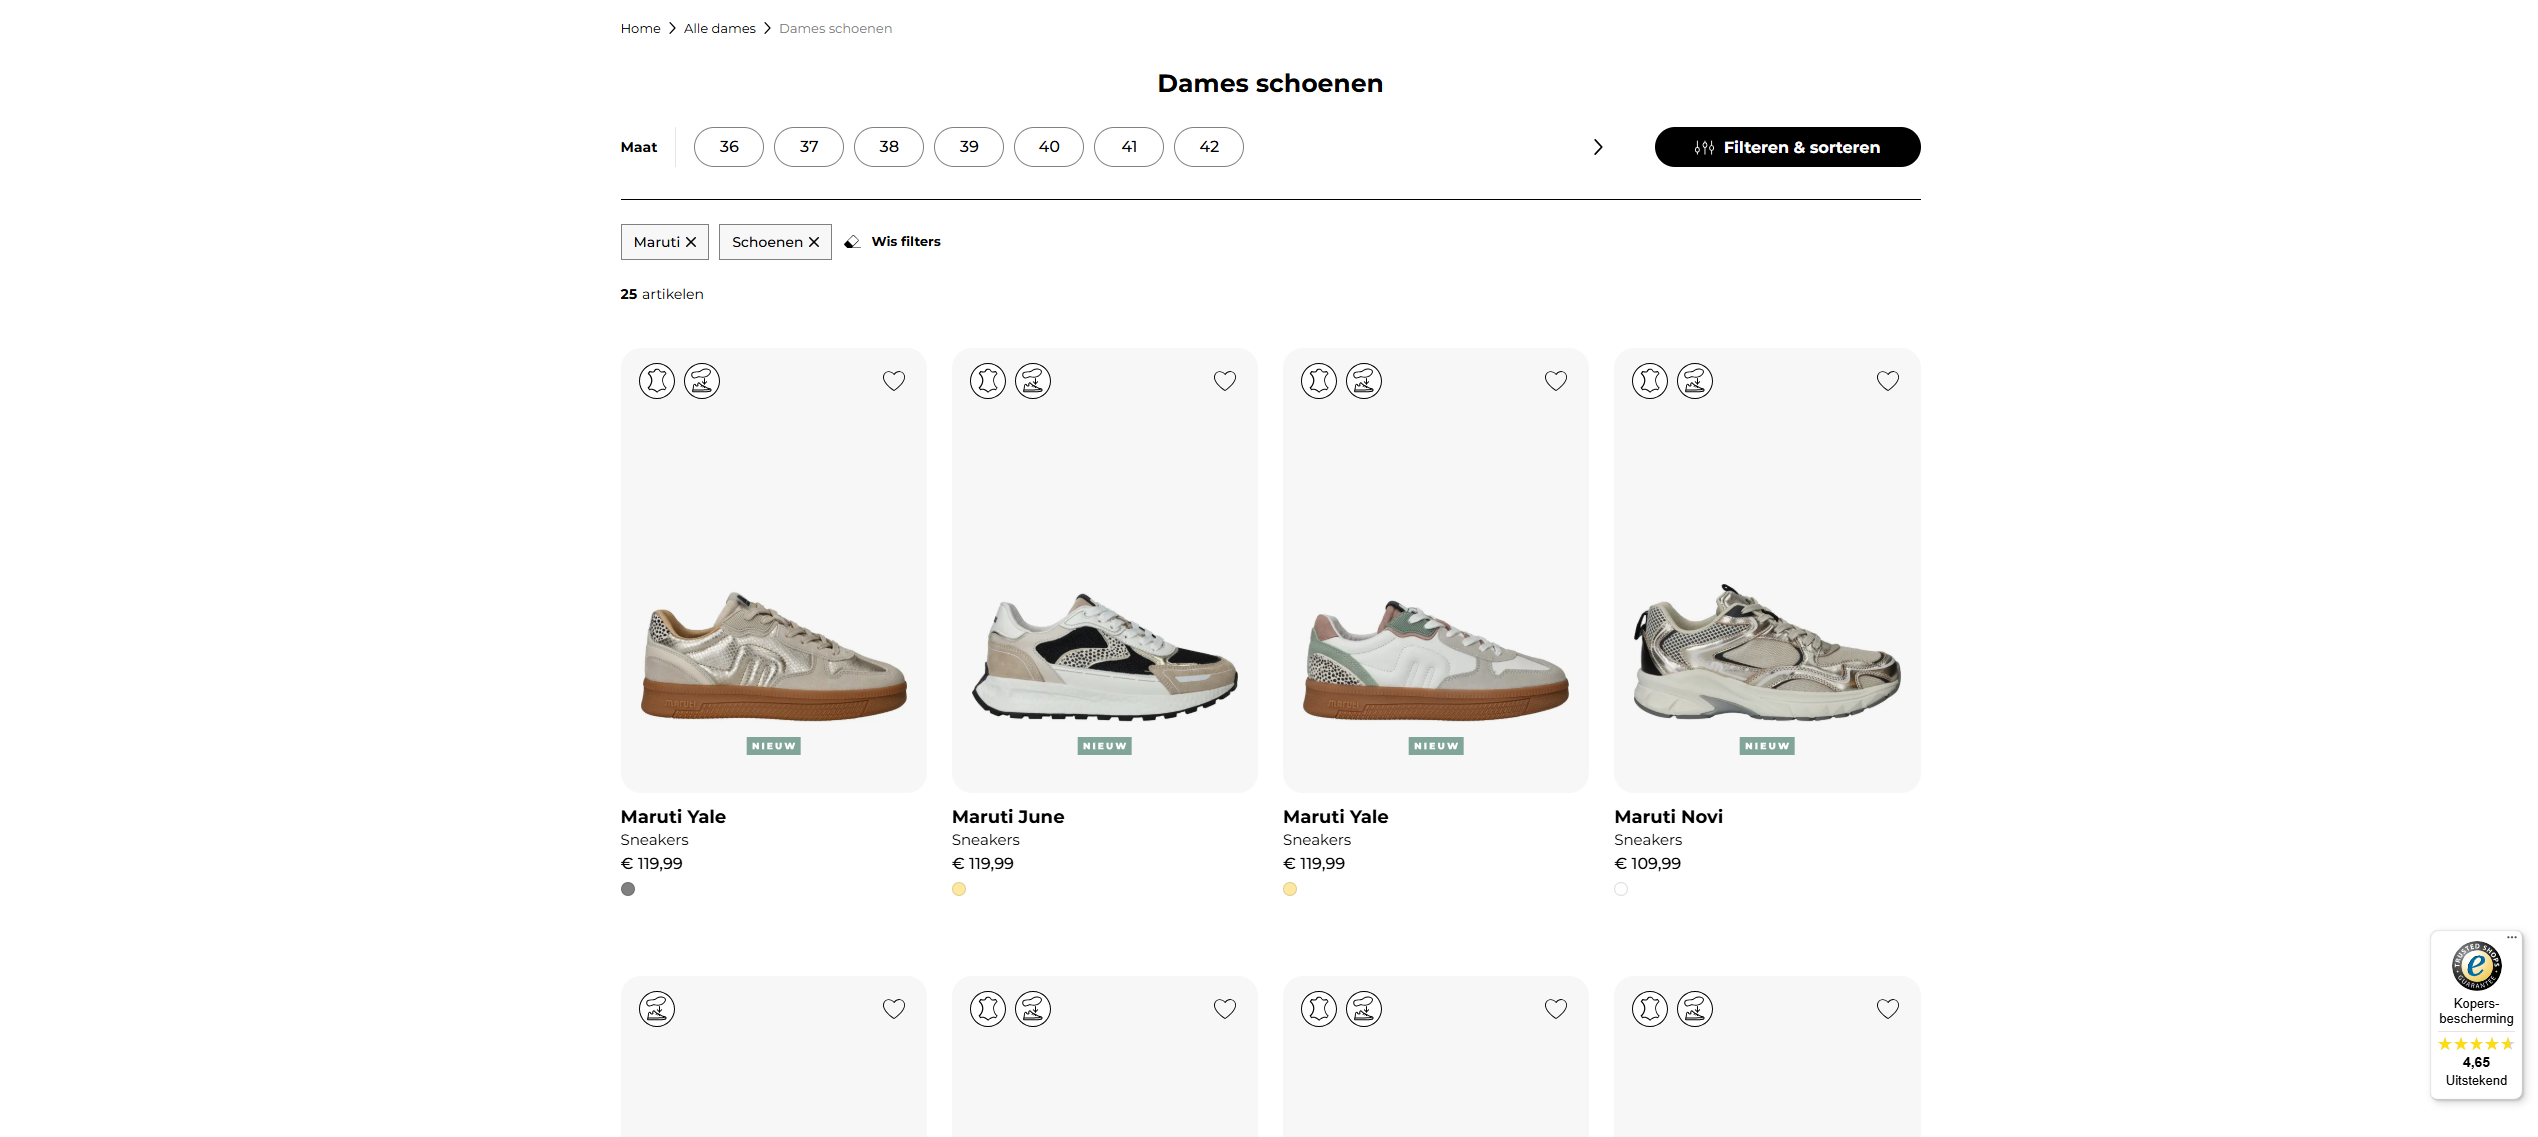Viewport: 2538px width, 1137px height.
Task: Open Filteren & sorteren panel
Action: pos(1786,147)
